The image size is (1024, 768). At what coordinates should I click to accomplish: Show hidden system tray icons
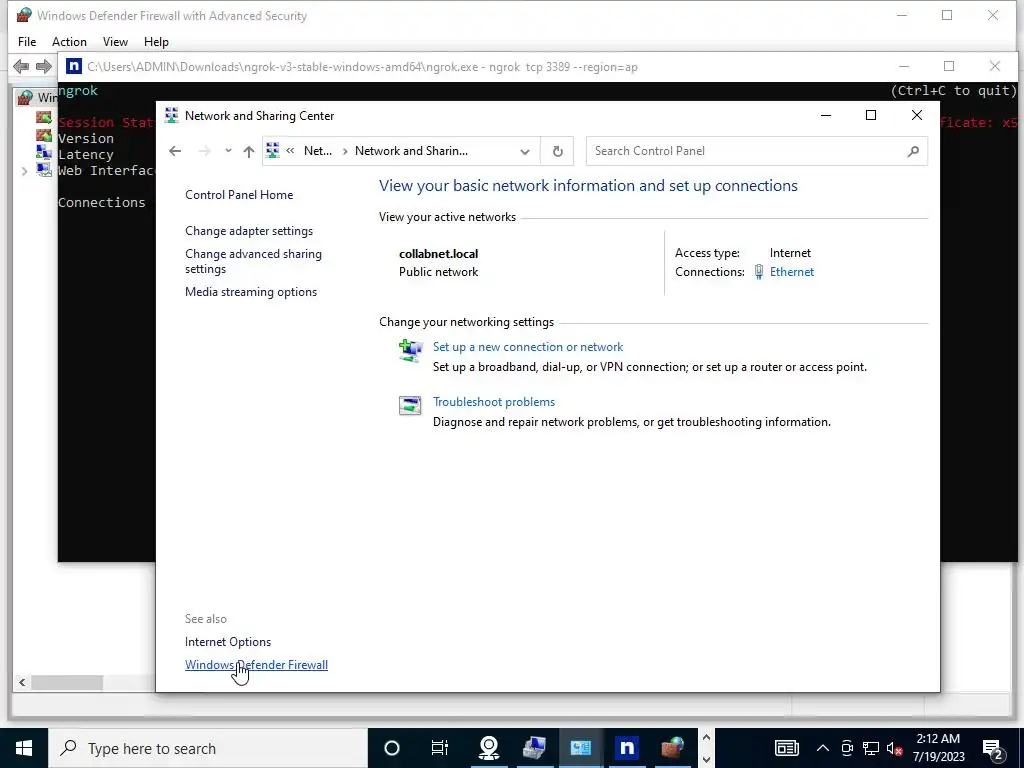pos(823,748)
